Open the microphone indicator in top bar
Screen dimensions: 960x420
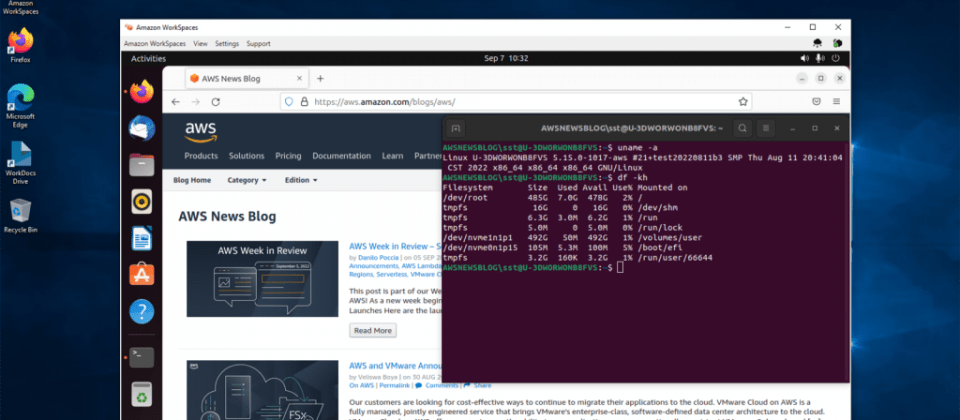820,59
